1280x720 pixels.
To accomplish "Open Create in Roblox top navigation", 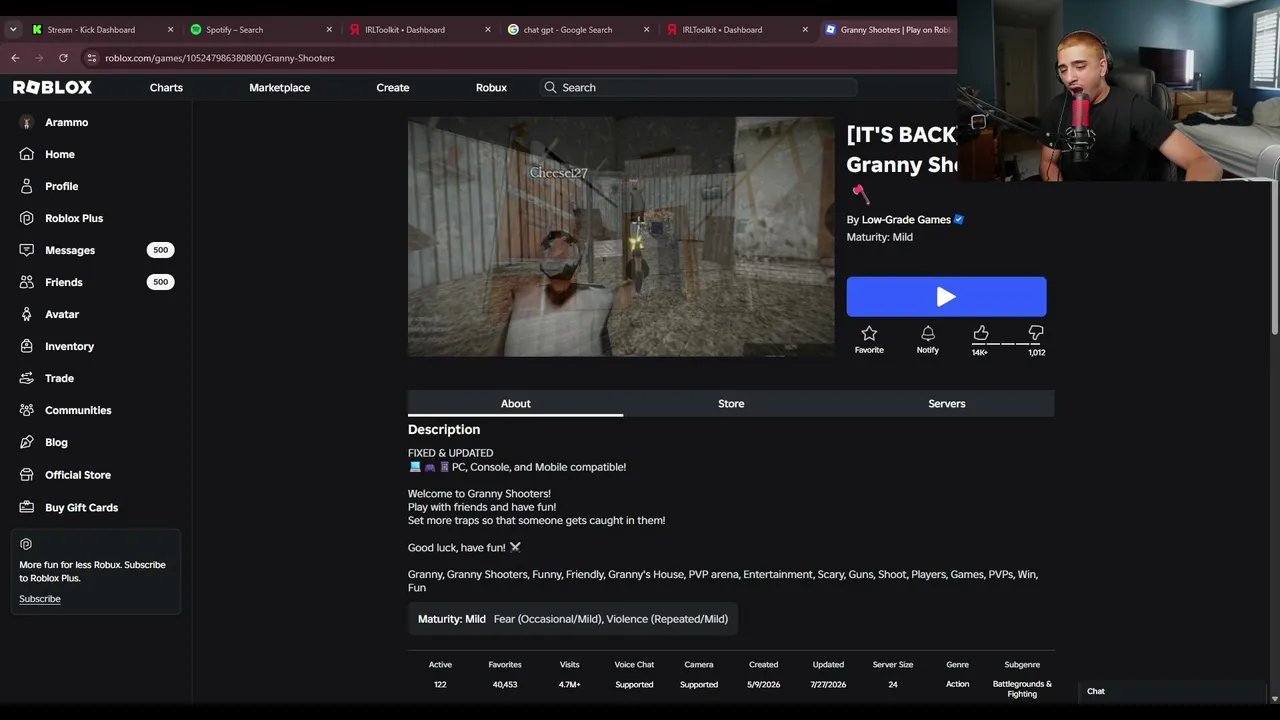I will tap(393, 88).
